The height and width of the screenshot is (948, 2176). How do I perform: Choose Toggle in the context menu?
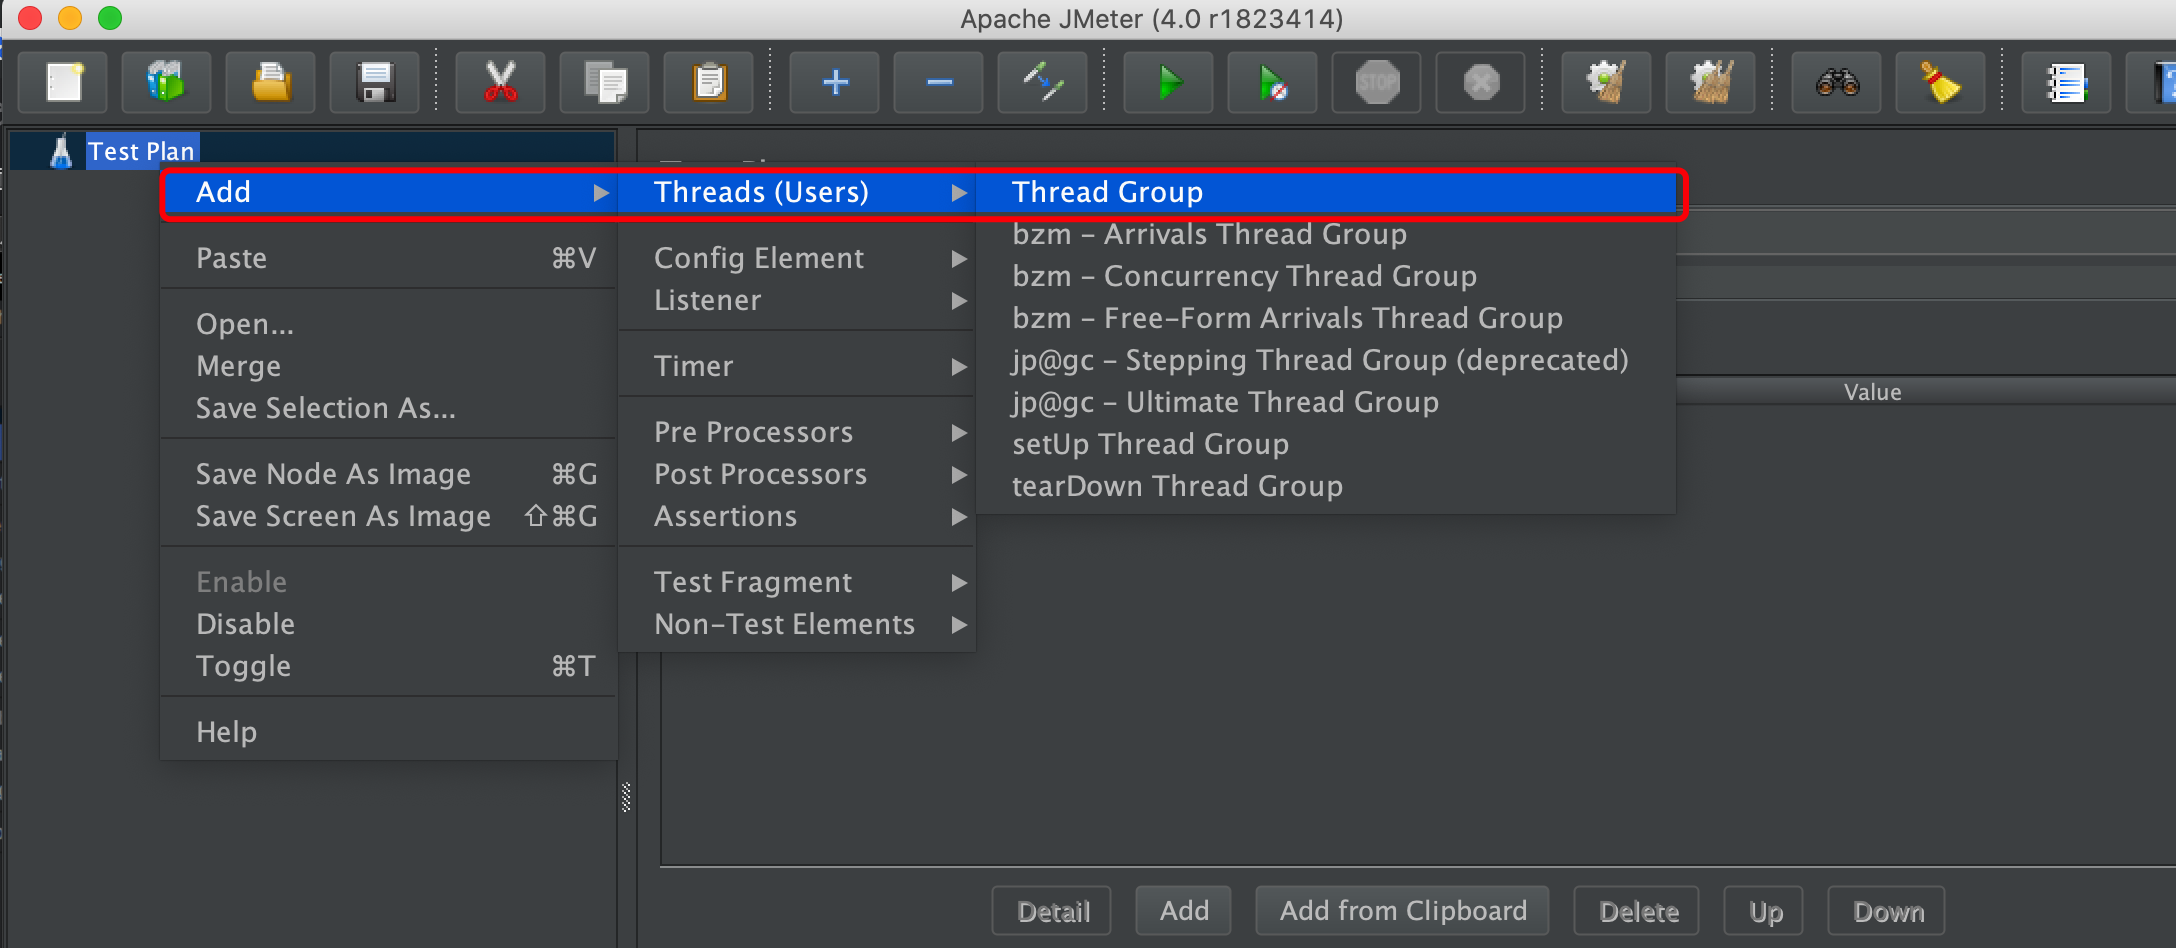pyautogui.click(x=244, y=666)
